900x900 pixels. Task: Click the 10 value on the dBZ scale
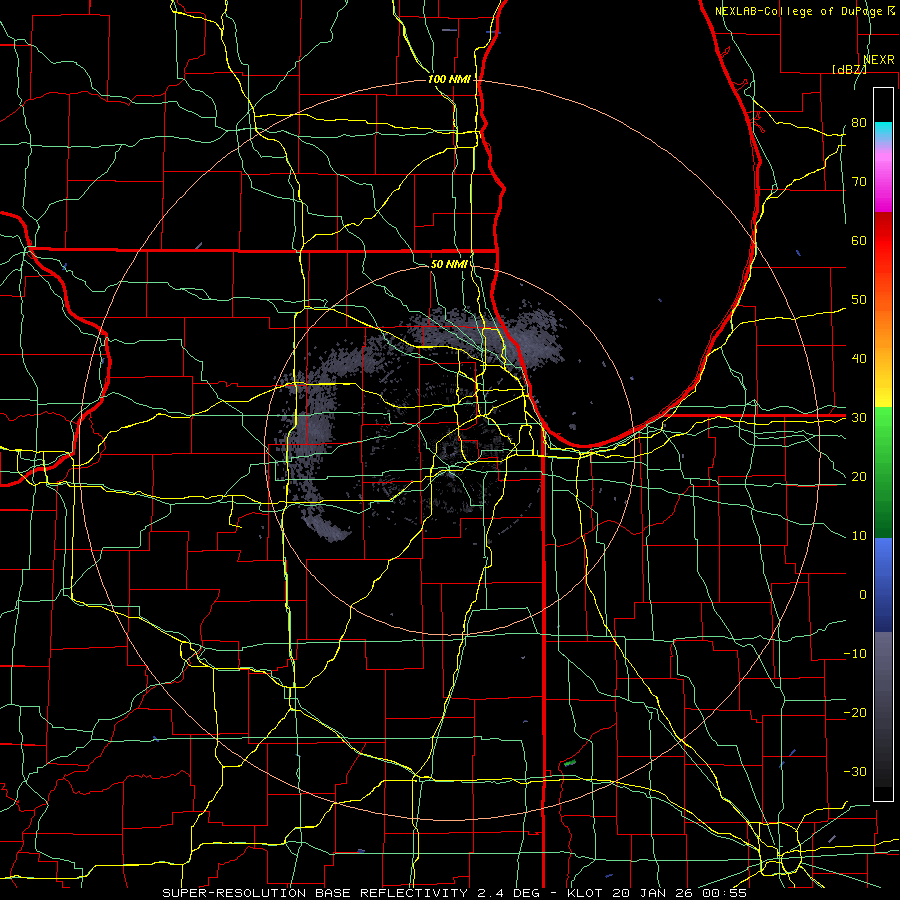click(x=859, y=536)
